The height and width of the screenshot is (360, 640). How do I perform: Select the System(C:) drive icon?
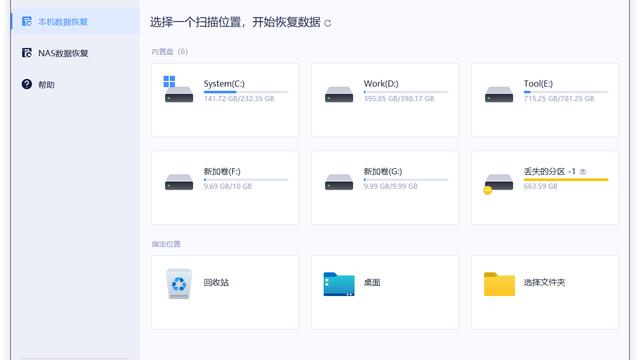click(179, 89)
